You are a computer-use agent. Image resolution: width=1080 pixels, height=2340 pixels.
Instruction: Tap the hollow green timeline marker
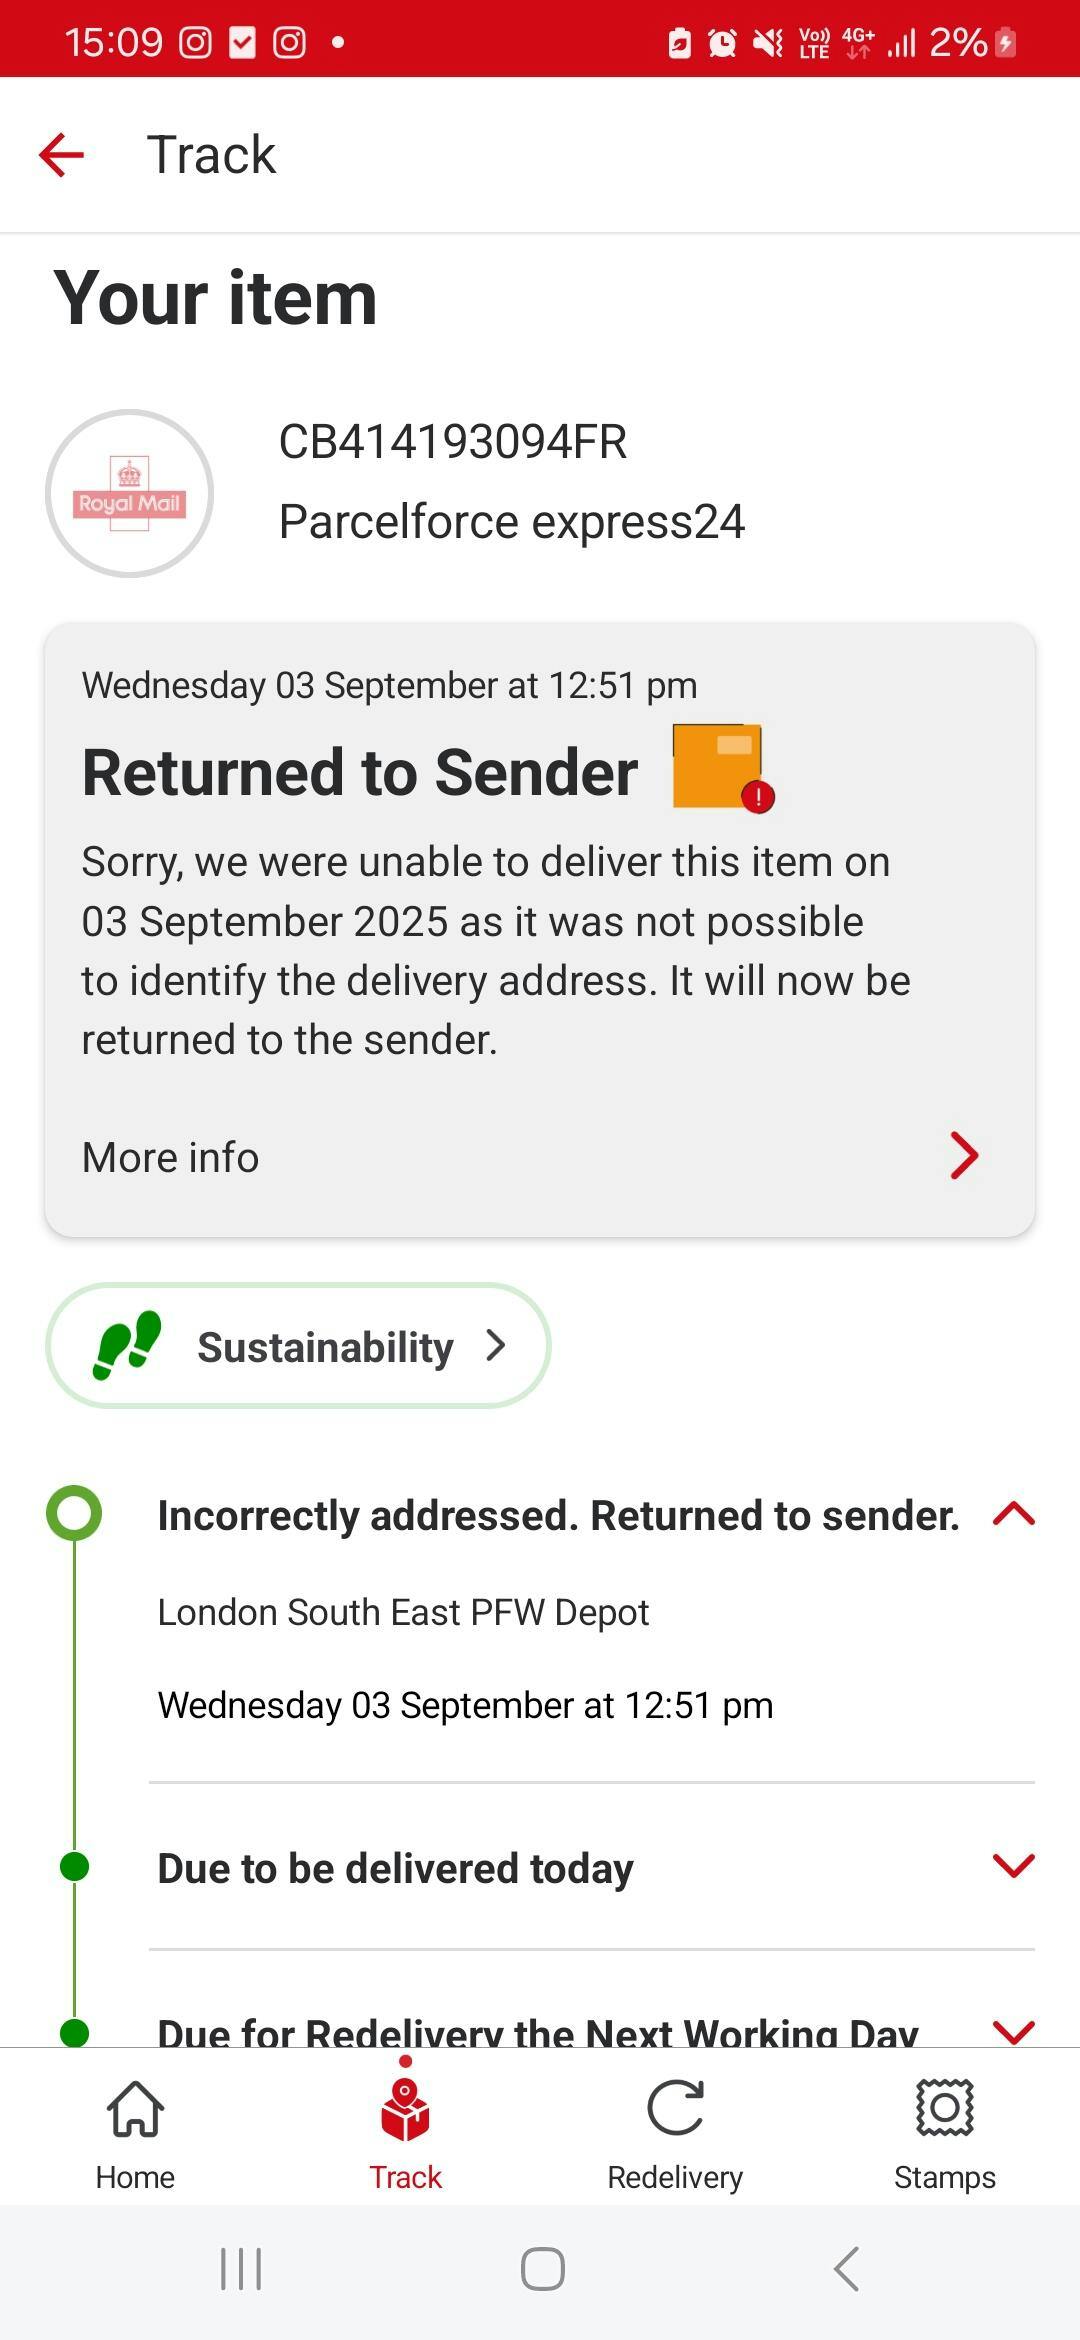74,1513
